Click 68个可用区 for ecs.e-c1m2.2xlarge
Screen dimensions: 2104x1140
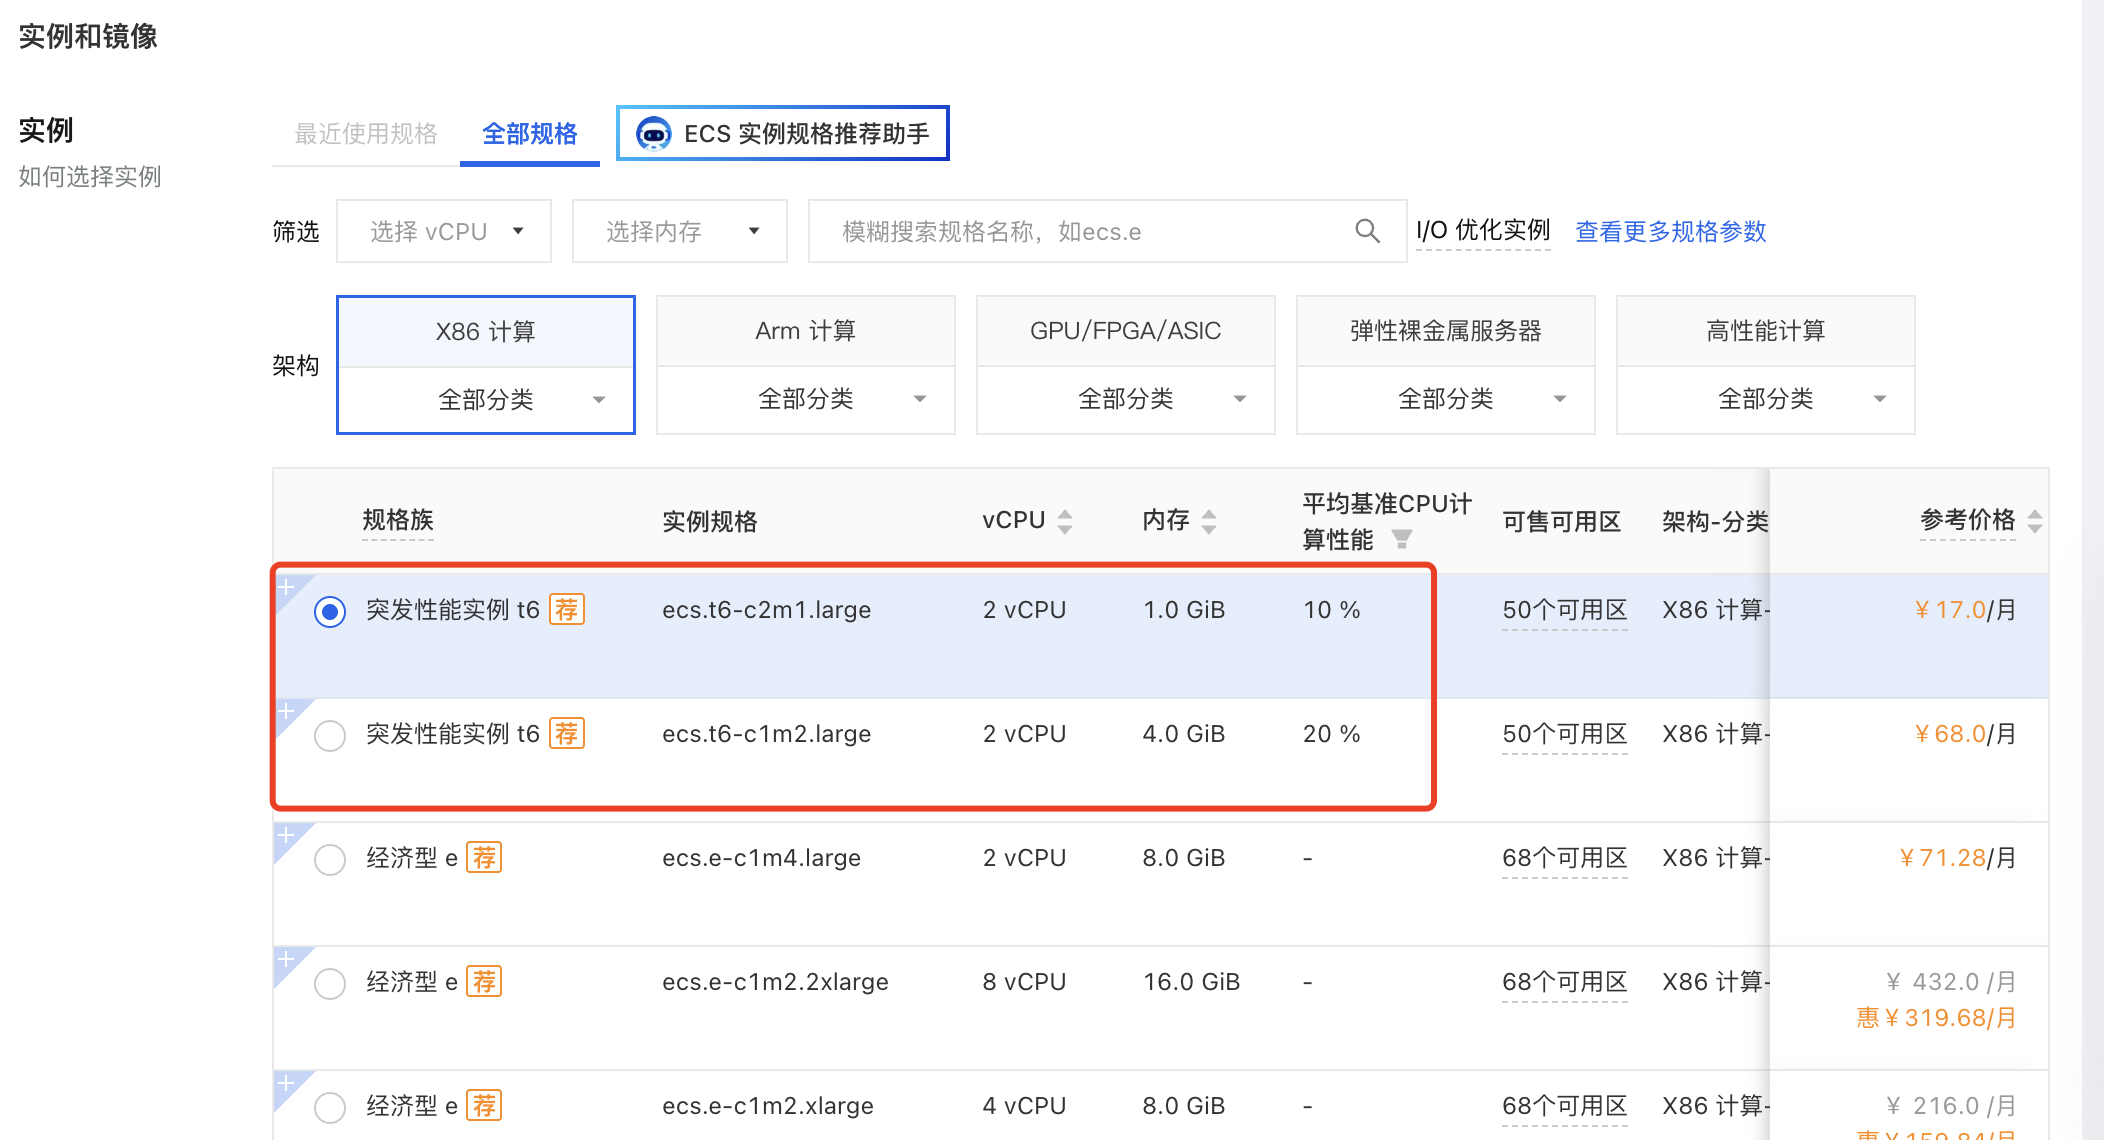[x=1565, y=982]
